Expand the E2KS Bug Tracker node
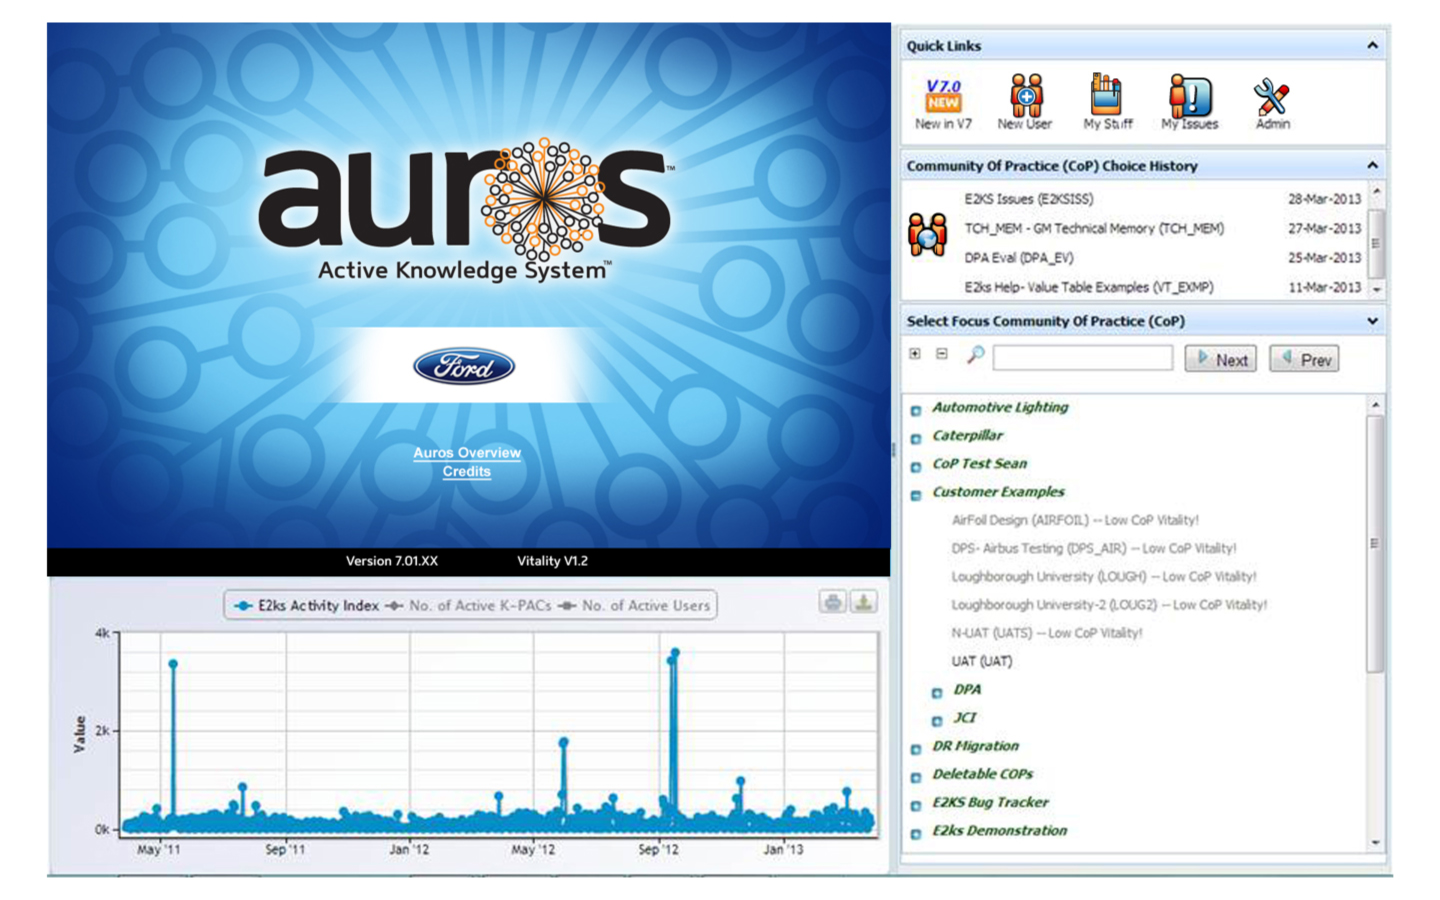Image resolution: width=1440 pixels, height=900 pixels. pyautogui.click(x=916, y=805)
